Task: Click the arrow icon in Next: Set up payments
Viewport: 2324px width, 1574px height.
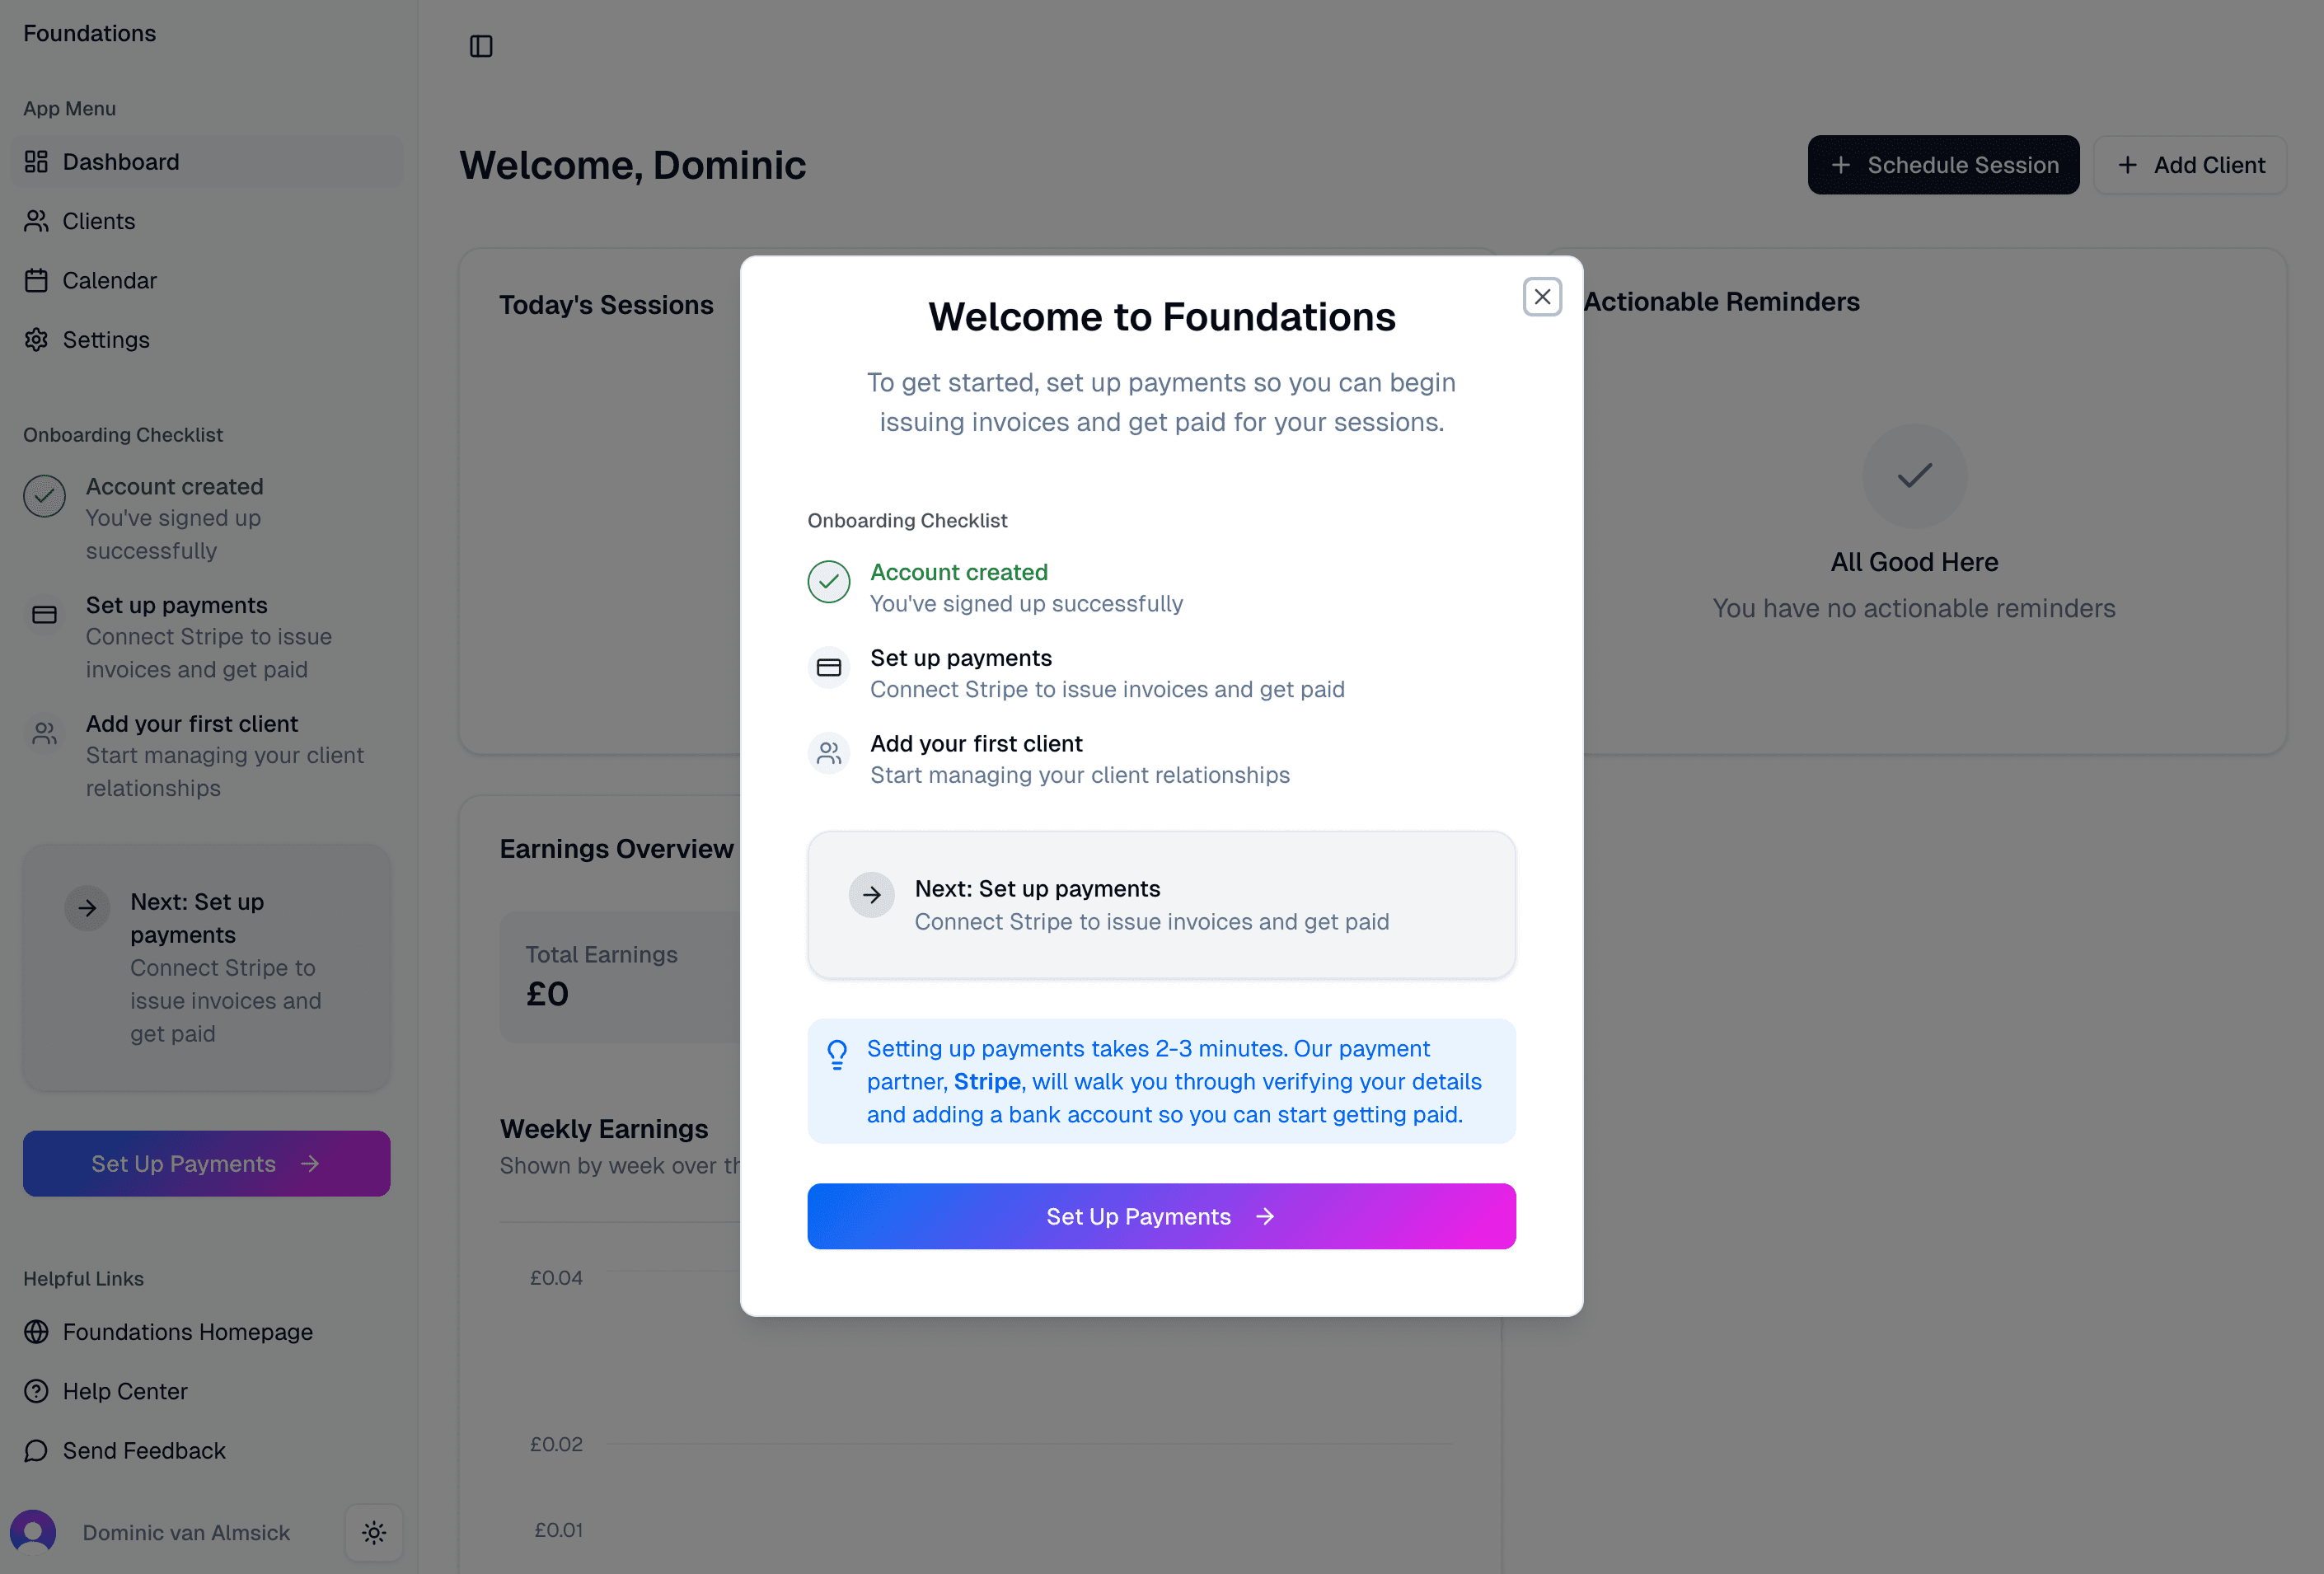Action: tap(872, 895)
